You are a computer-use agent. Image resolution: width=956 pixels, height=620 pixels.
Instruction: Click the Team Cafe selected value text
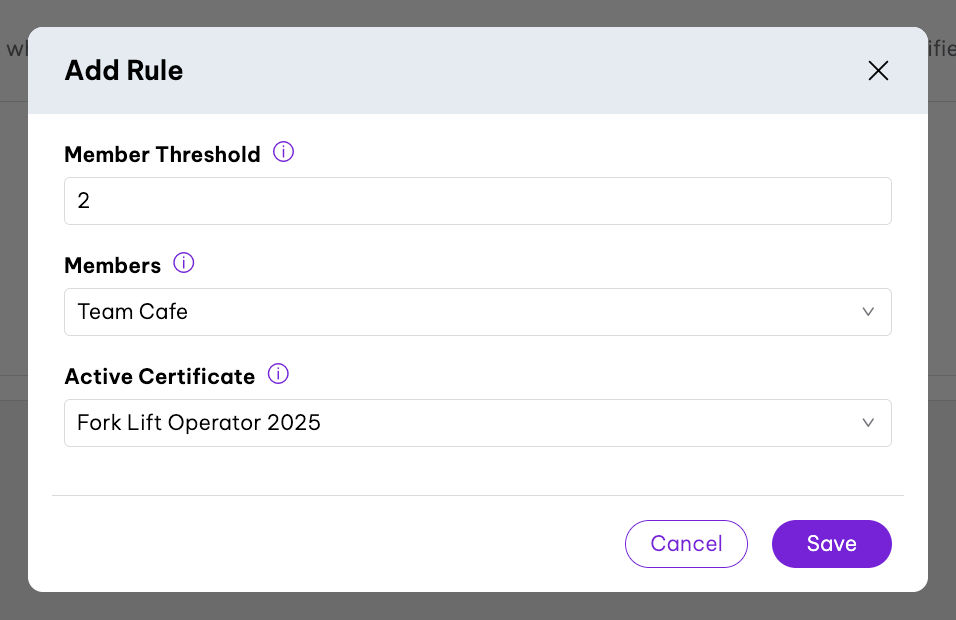(x=133, y=312)
